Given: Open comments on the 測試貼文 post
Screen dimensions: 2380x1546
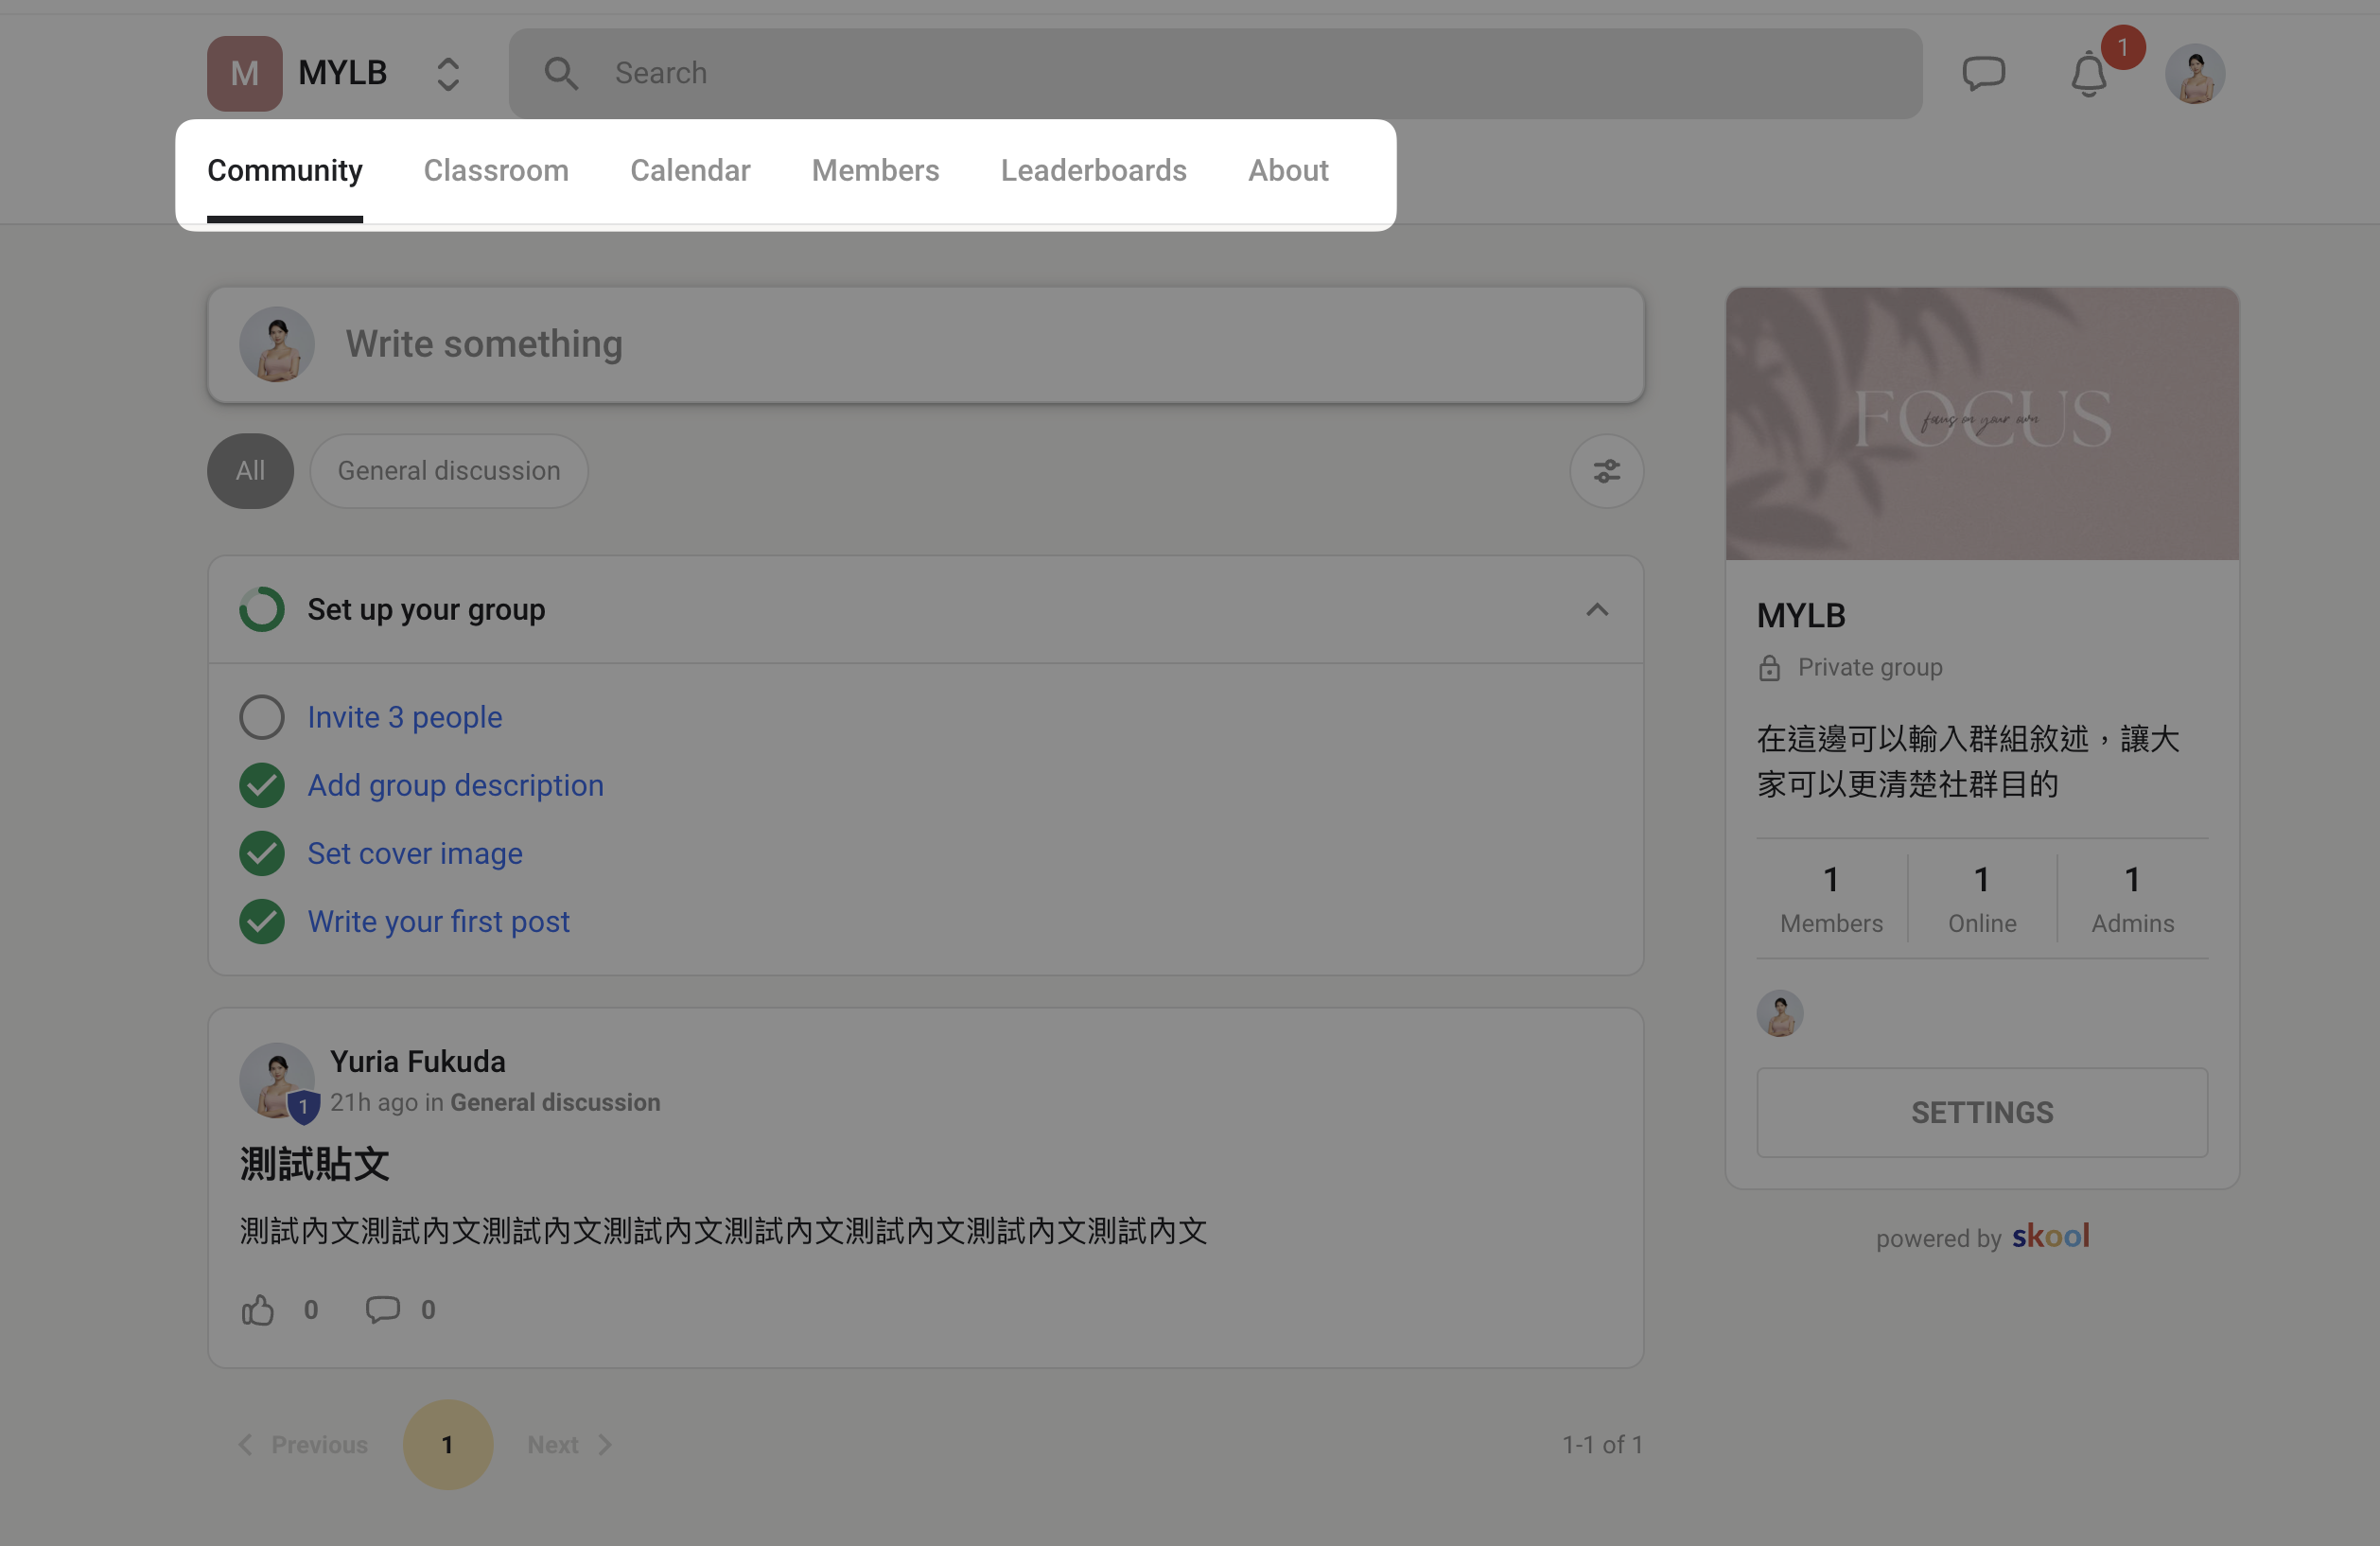Looking at the screenshot, I should 382,1309.
